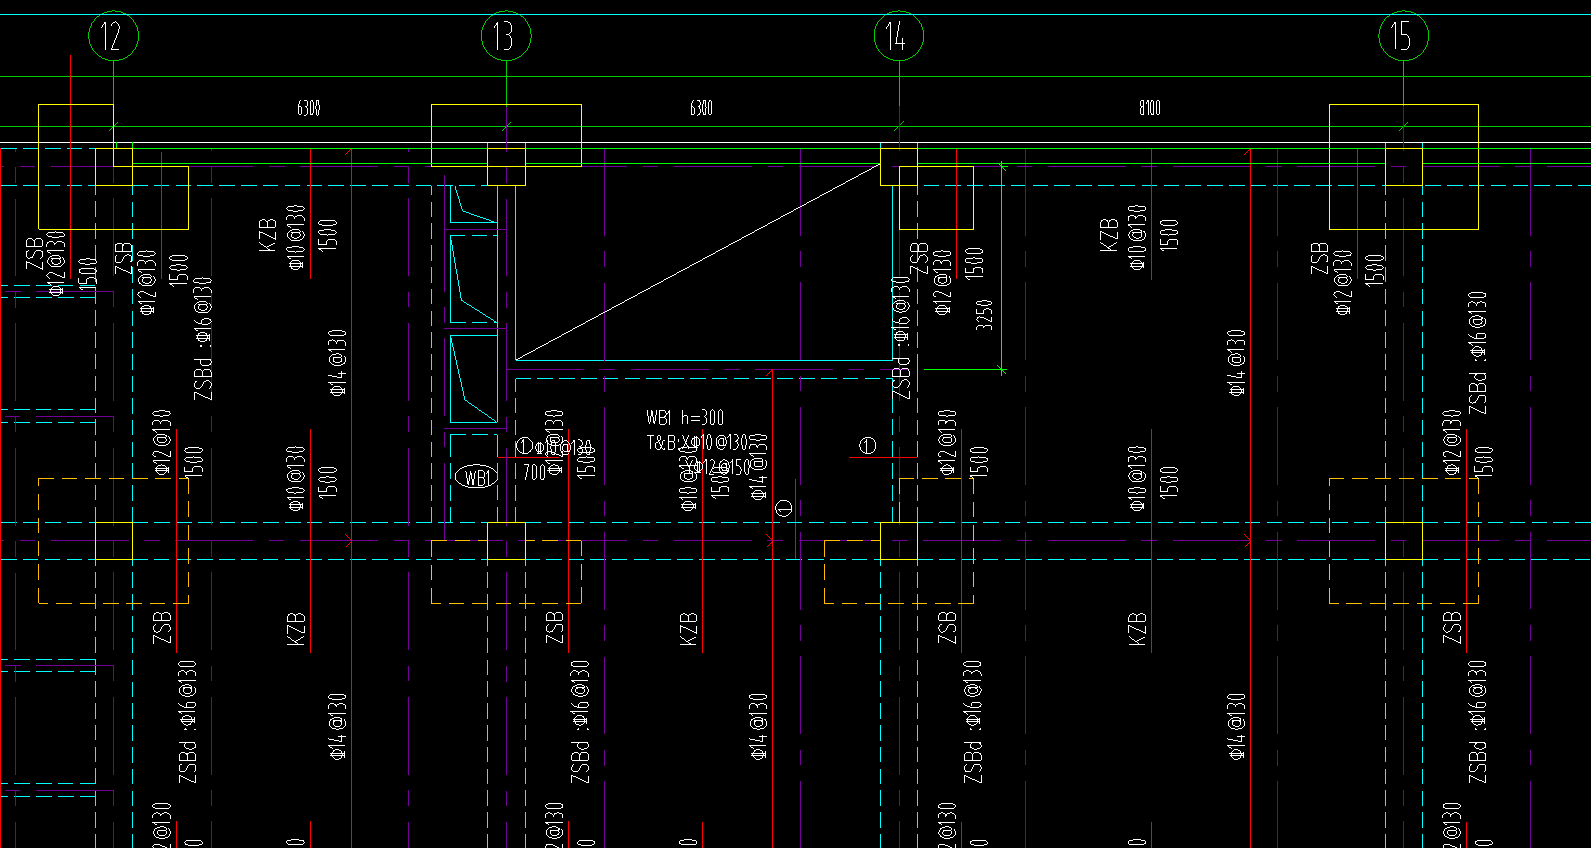Pick 6300 dimension between axes 12 and 13
Image resolution: width=1591 pixels, height=848 pixels.
tap(309, 108)
